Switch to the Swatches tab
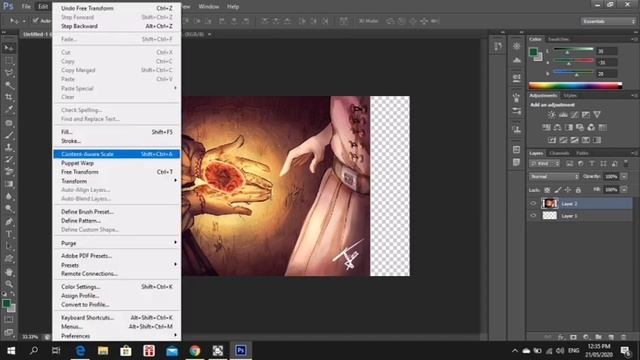 tap(558, 39)
